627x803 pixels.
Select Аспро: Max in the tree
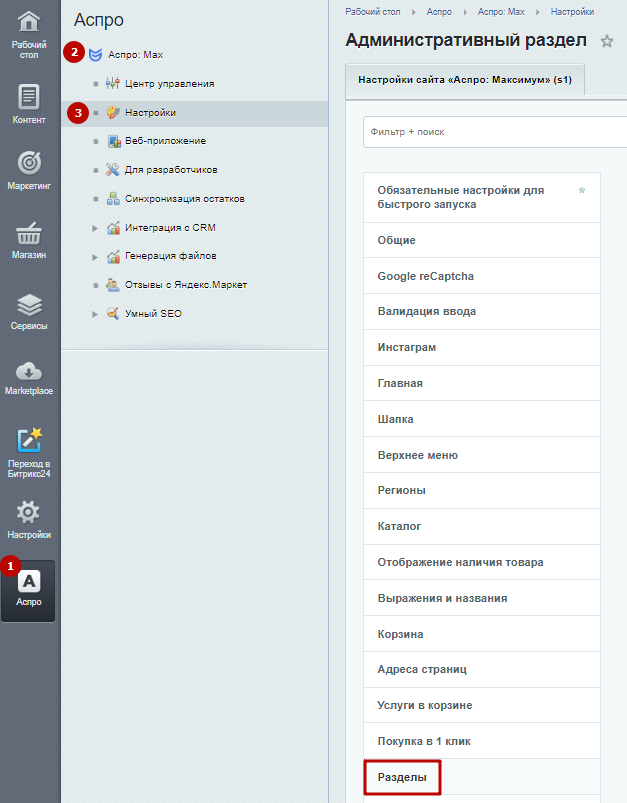pyautogui.click(x=136, y=55)
